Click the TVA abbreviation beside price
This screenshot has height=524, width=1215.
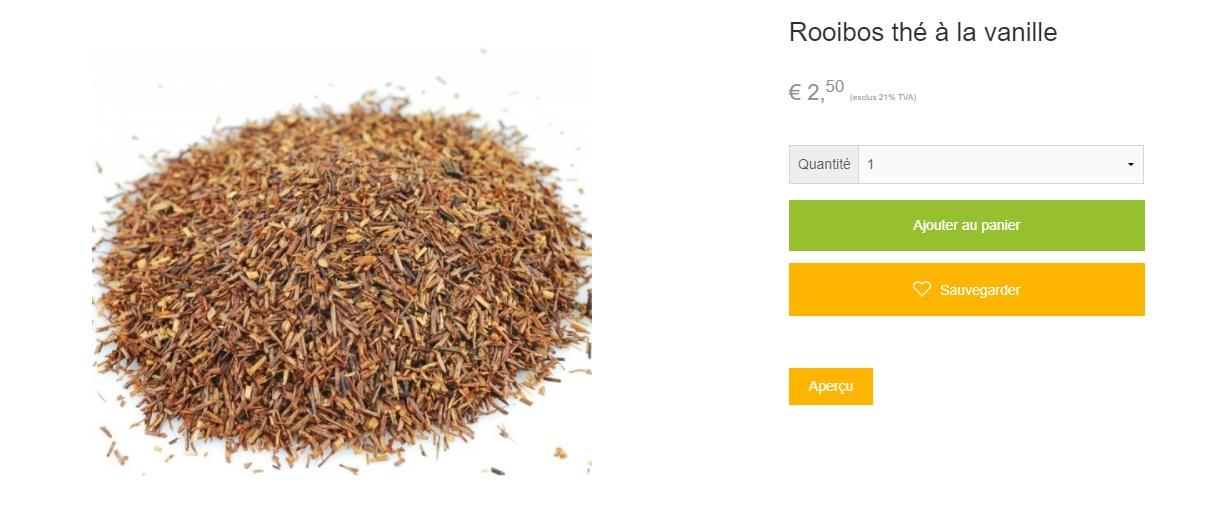(x=906, y=97)
